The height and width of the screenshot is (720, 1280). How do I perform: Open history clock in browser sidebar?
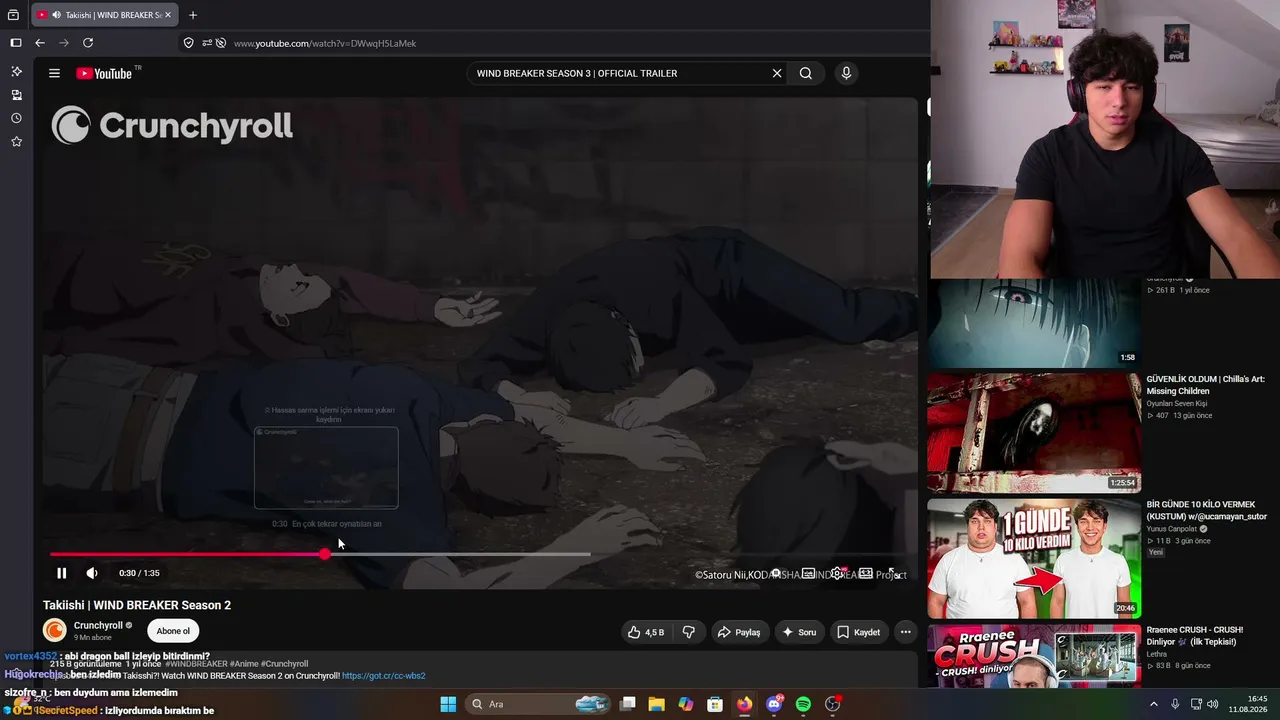16,118
